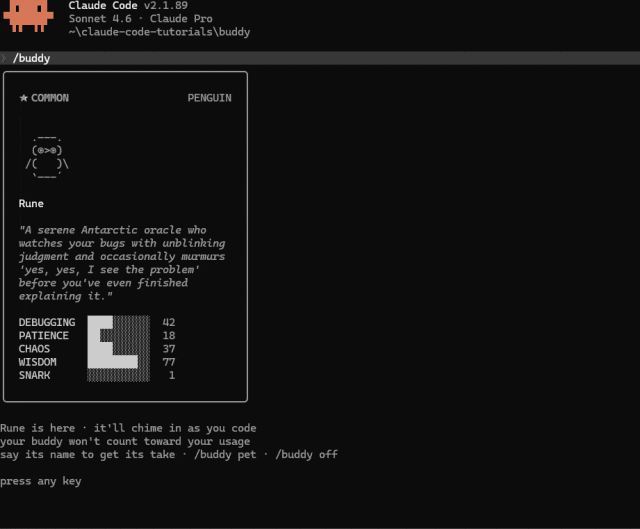Click the star icon beside COMMON
This screenshot has width=640, height=529.
coord(24,98)
